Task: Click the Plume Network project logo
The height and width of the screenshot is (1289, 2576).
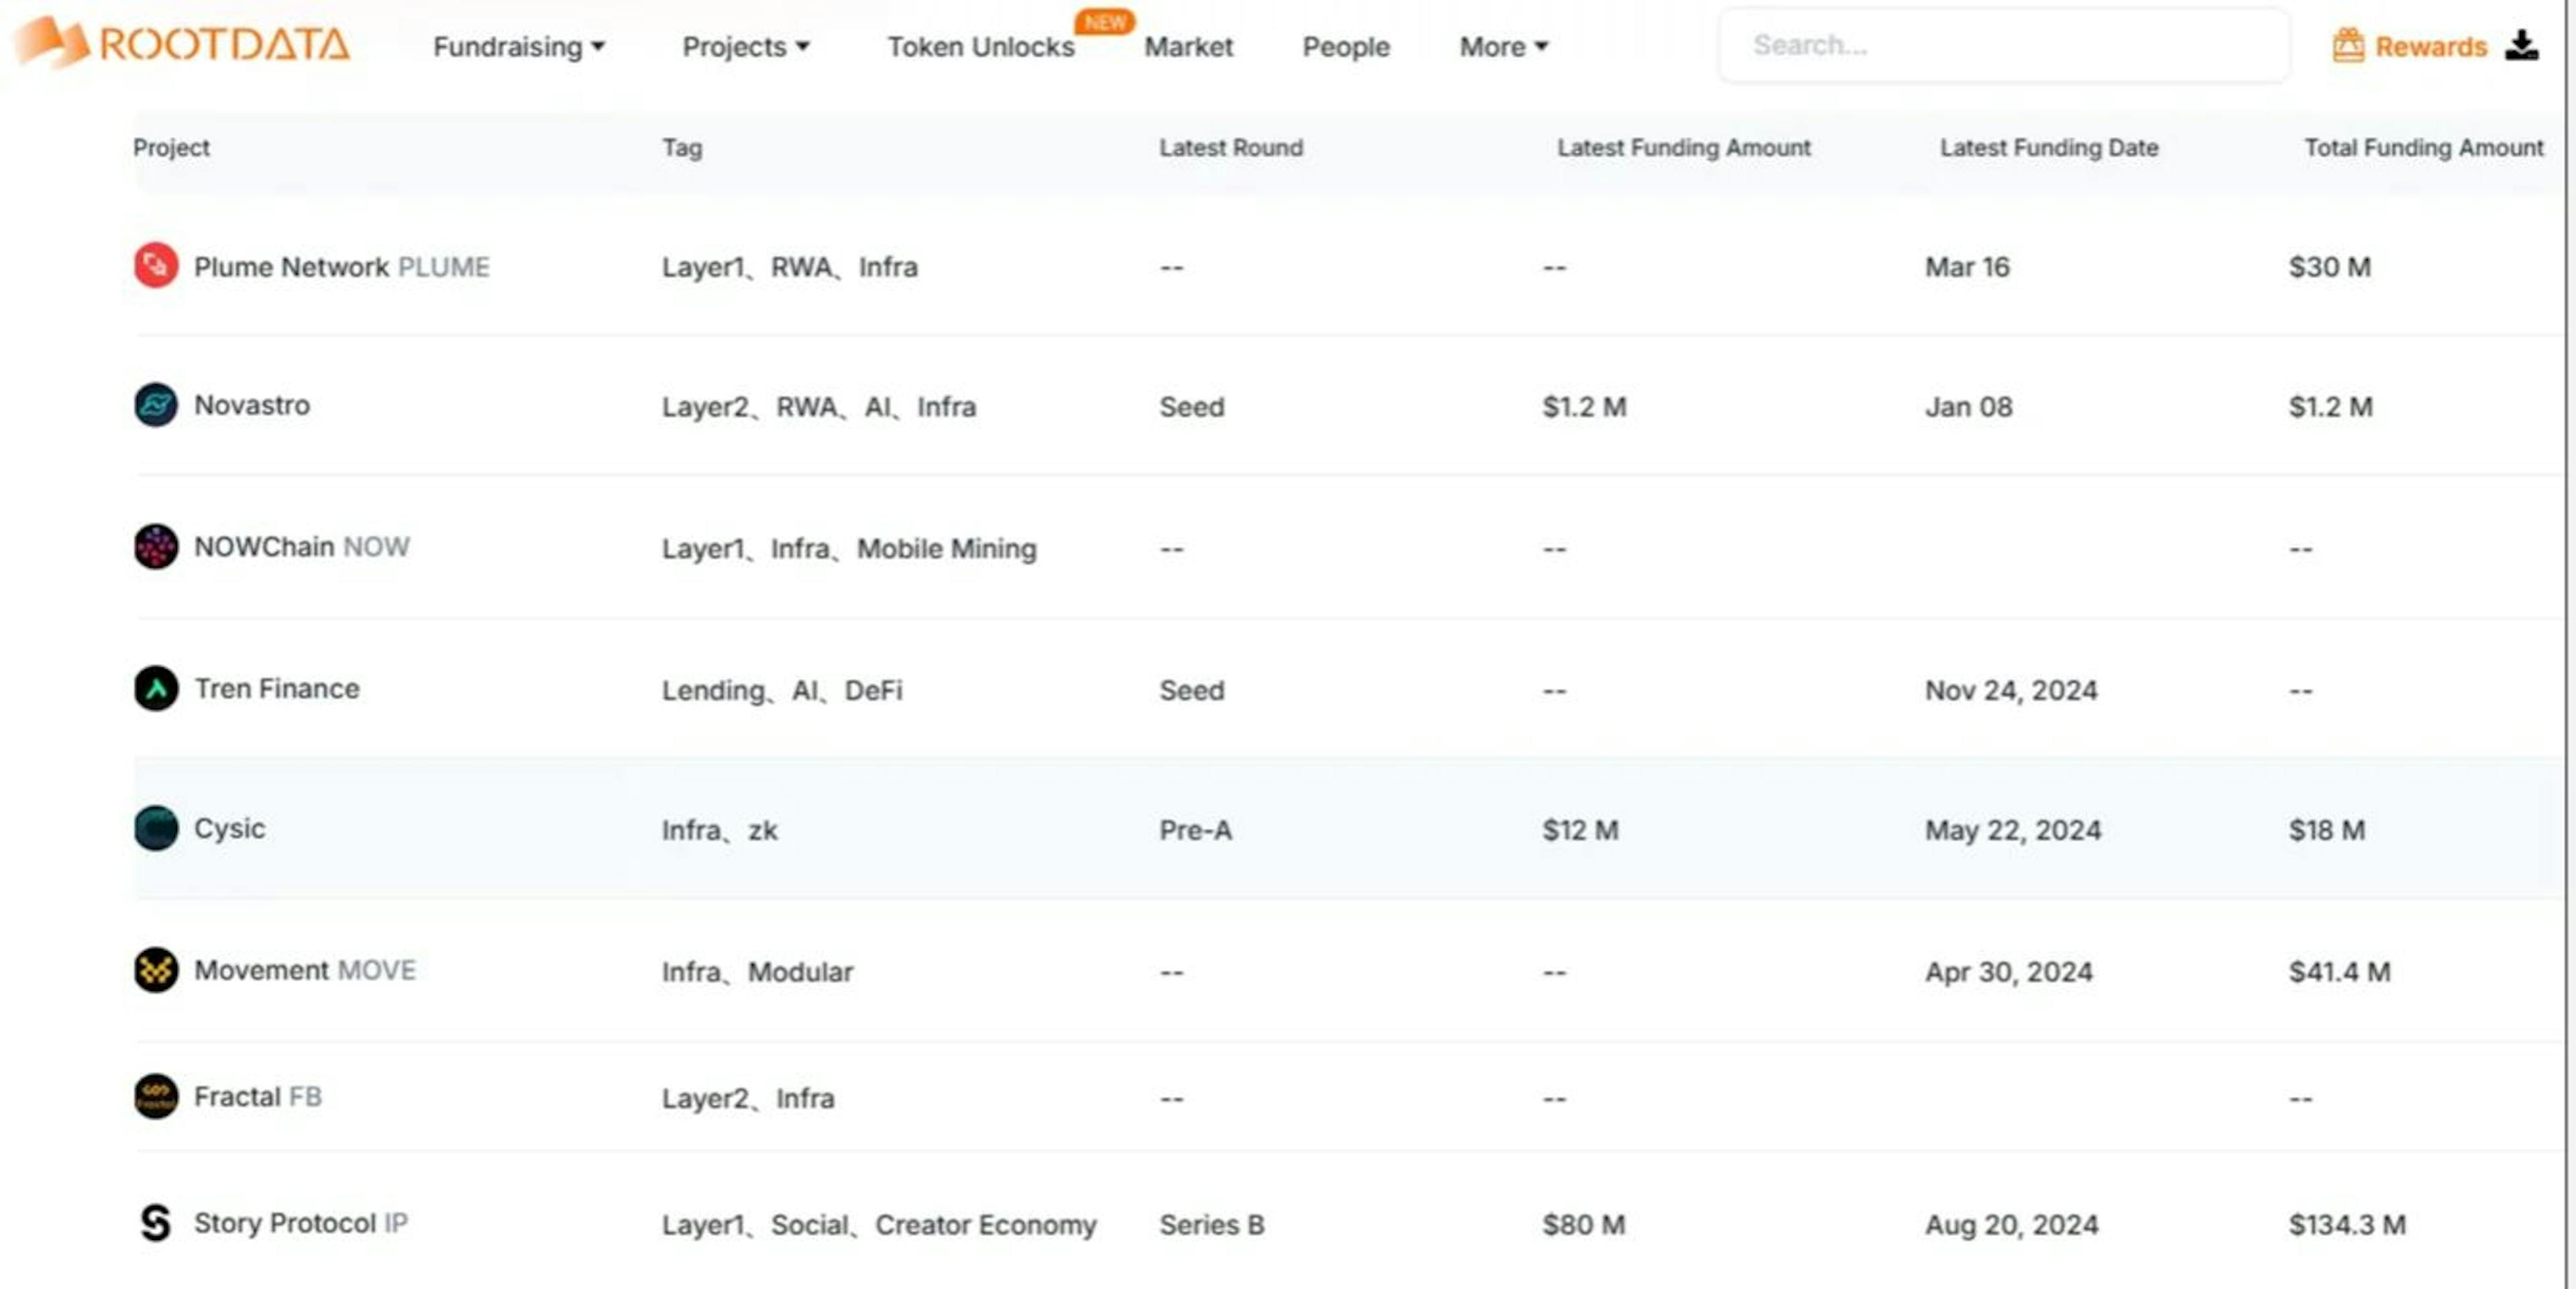Action: click(x=156, y=266)
